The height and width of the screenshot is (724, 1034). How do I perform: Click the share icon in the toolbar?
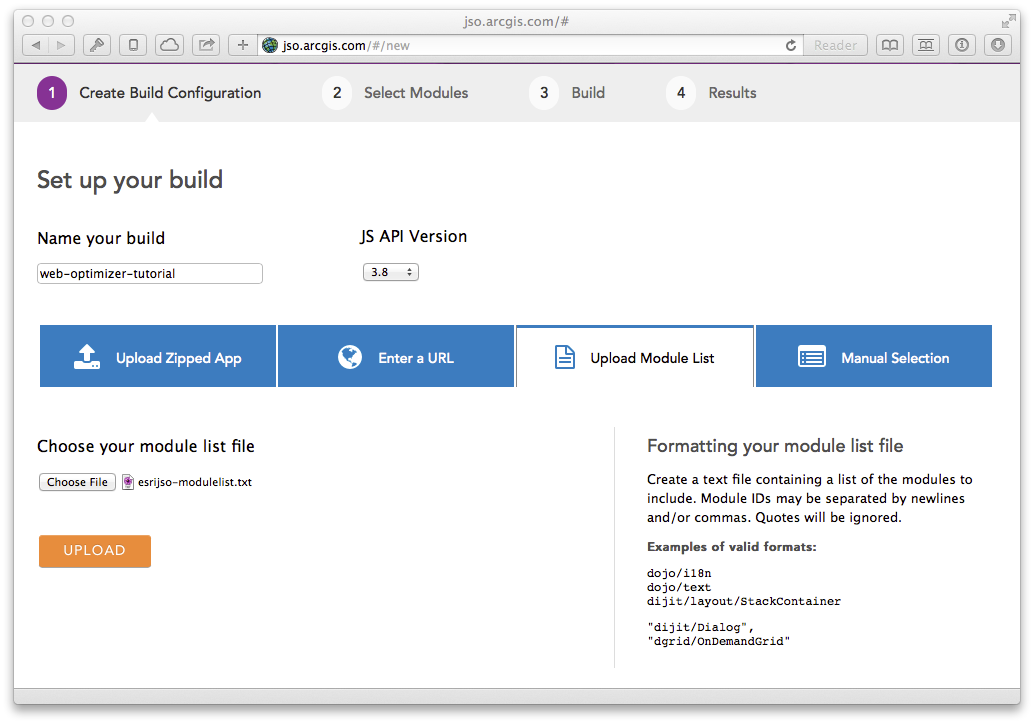(x=206, y=45)
